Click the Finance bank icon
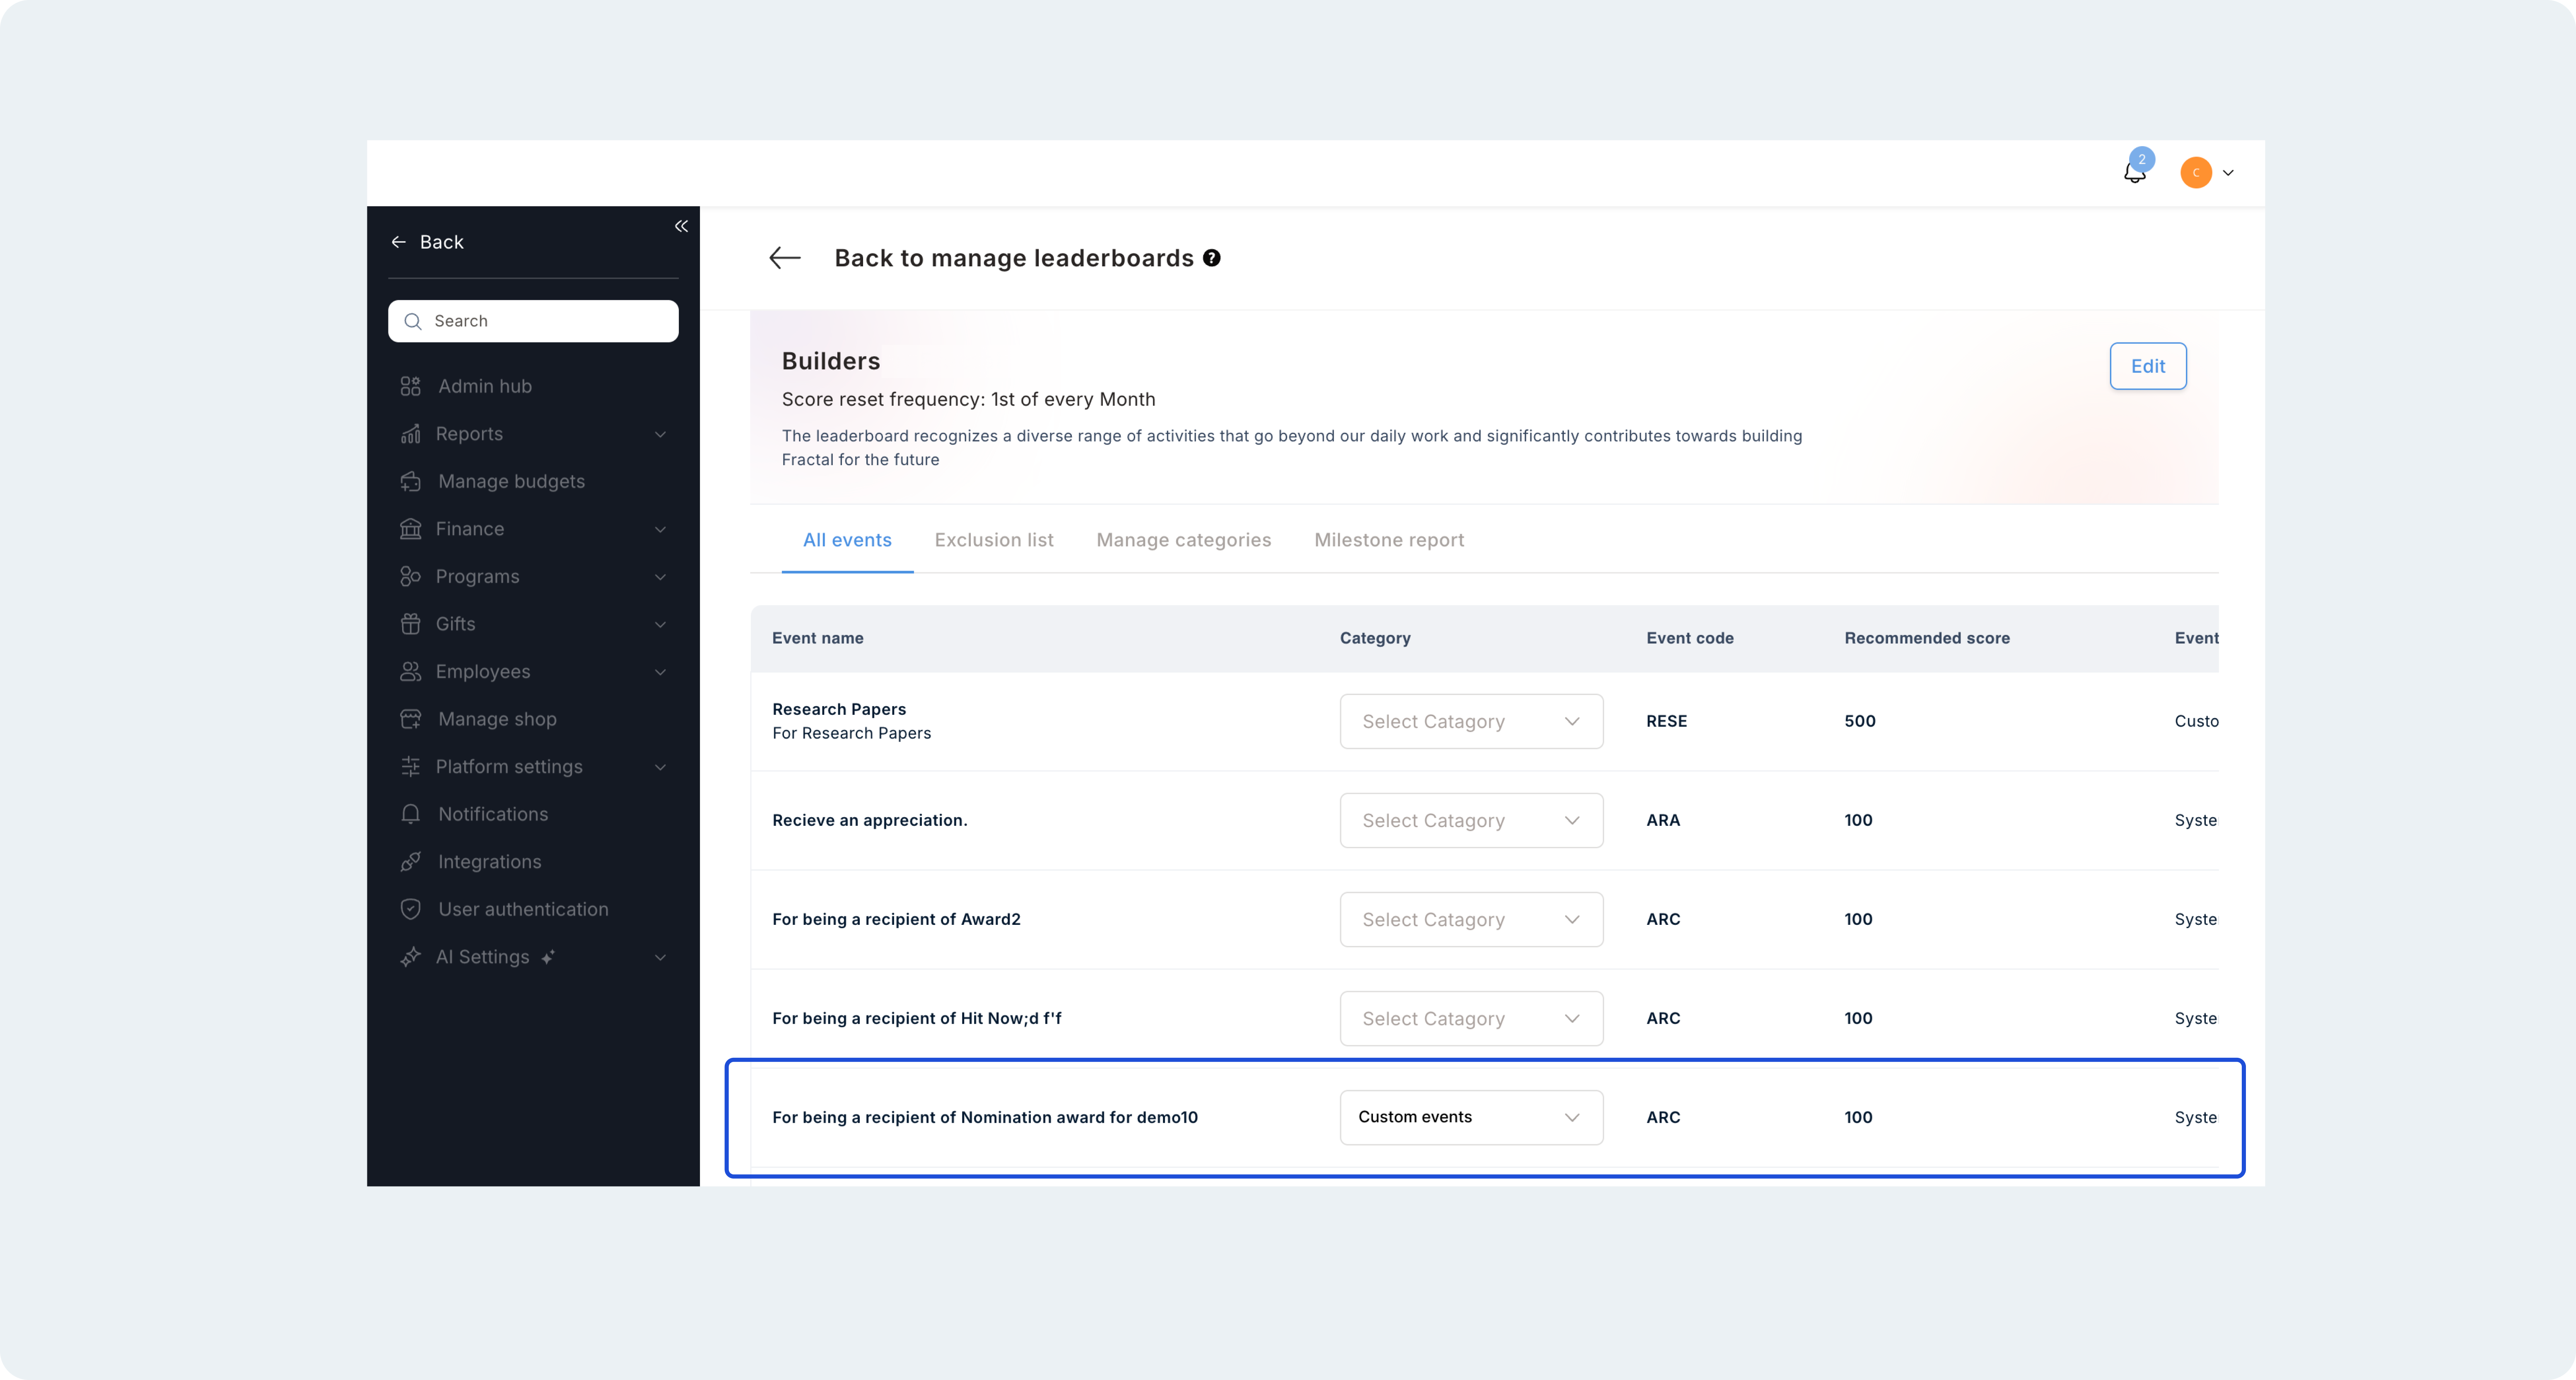This screenshot has width=2576, height=1380. (410, 529)
